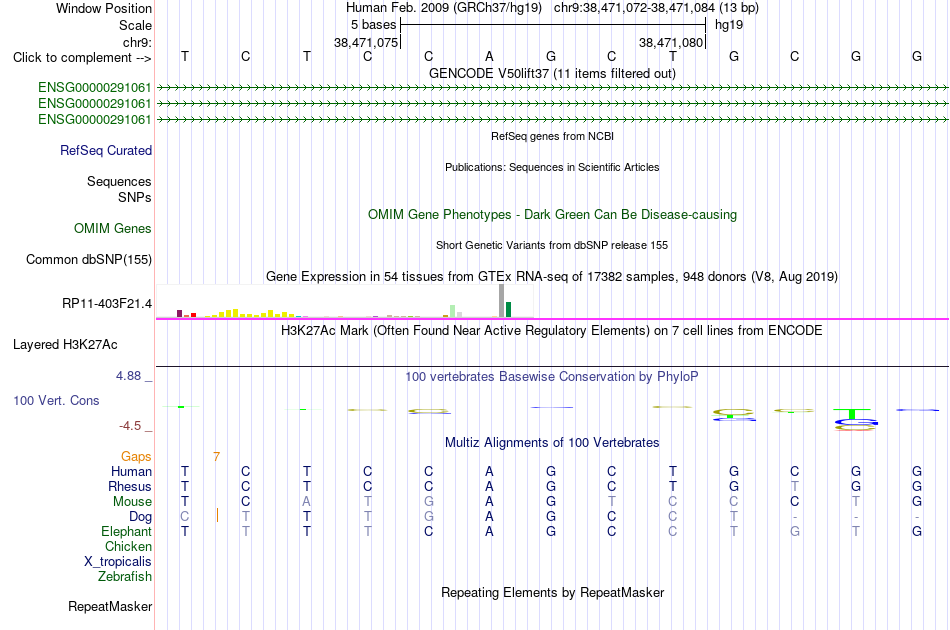Click the '5 bases' scale text
The image size is (950, 630).
coord(373,25)
